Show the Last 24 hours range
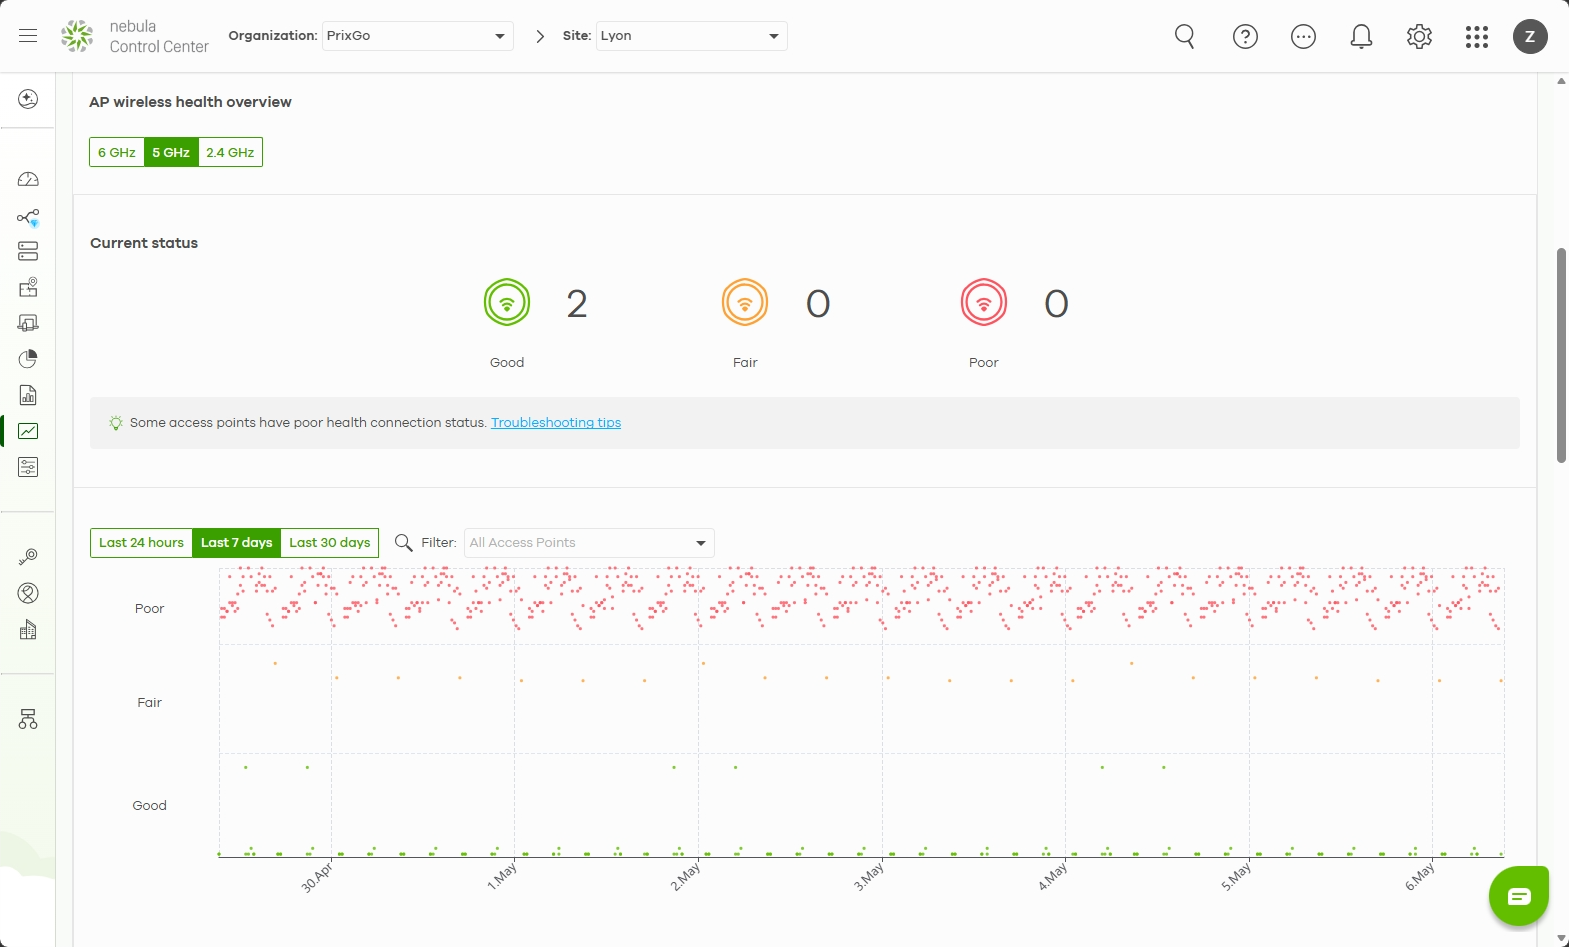This screenshot has width=1569, height=947. click(141, 543)
